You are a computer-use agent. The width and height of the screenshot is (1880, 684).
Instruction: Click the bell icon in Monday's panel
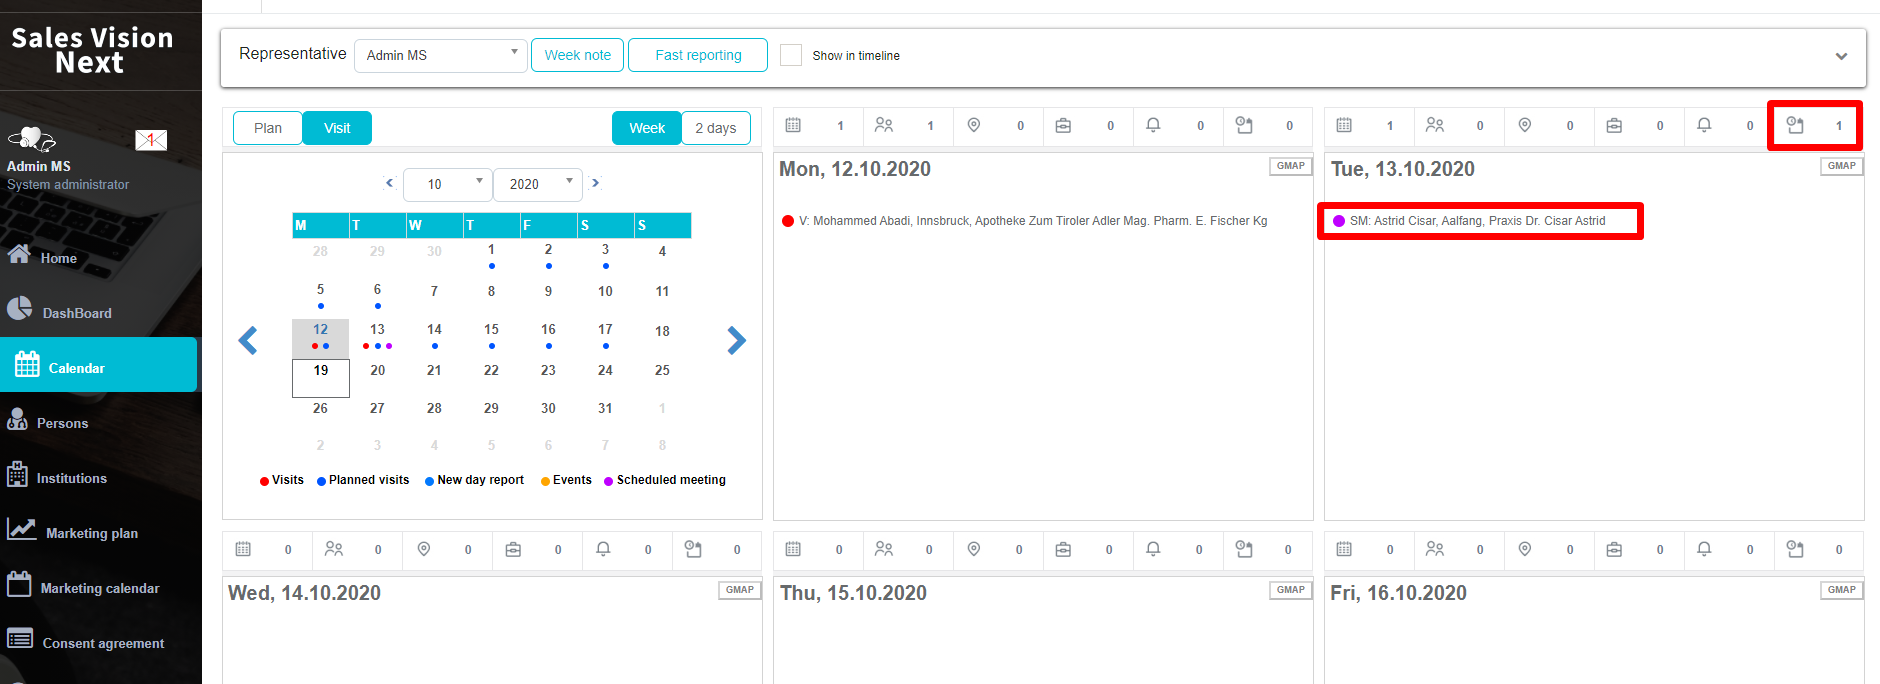(1153, 125)
